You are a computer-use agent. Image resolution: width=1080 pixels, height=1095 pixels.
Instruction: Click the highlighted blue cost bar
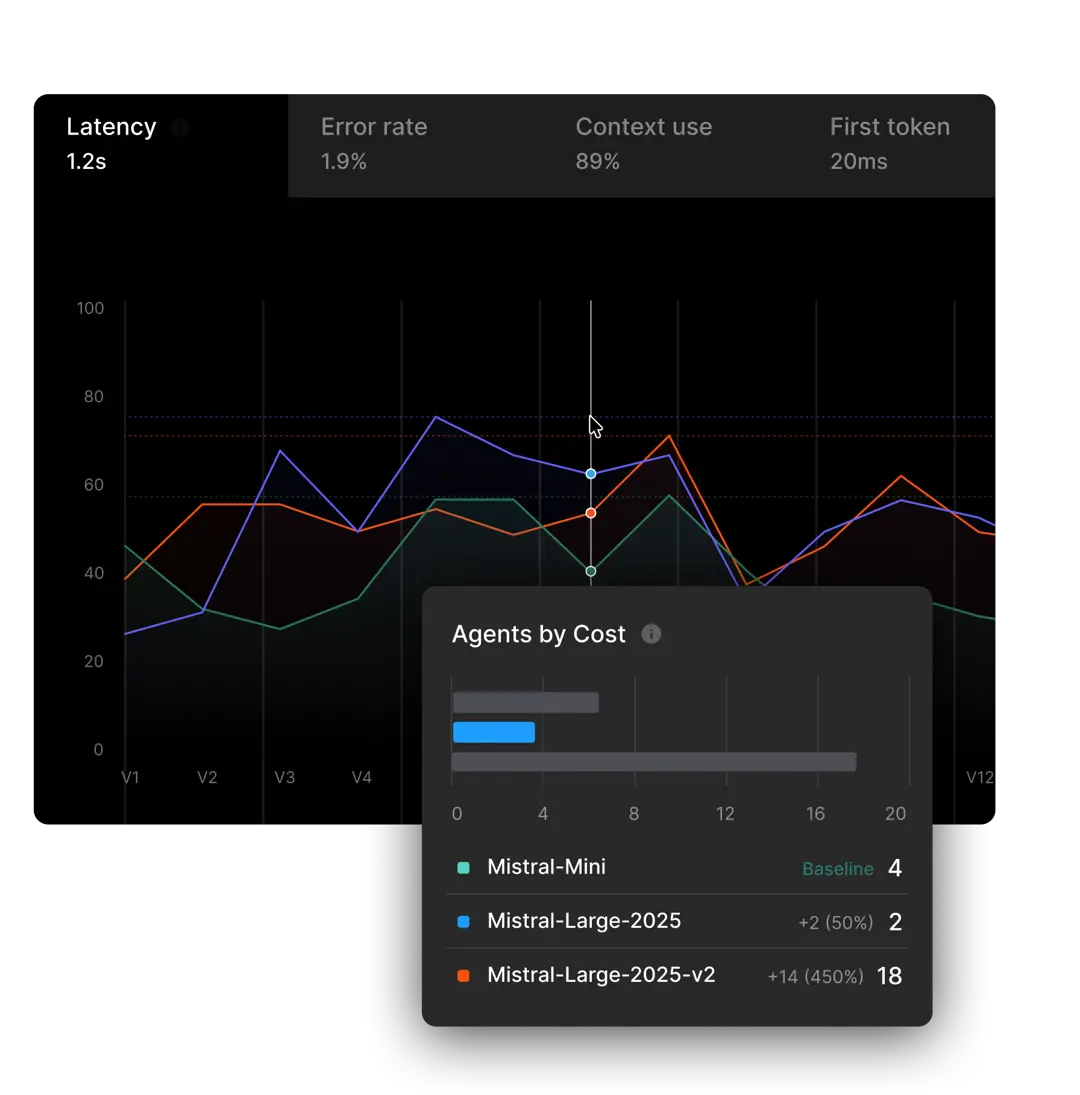pyautogui.click(x=494, y=732)
